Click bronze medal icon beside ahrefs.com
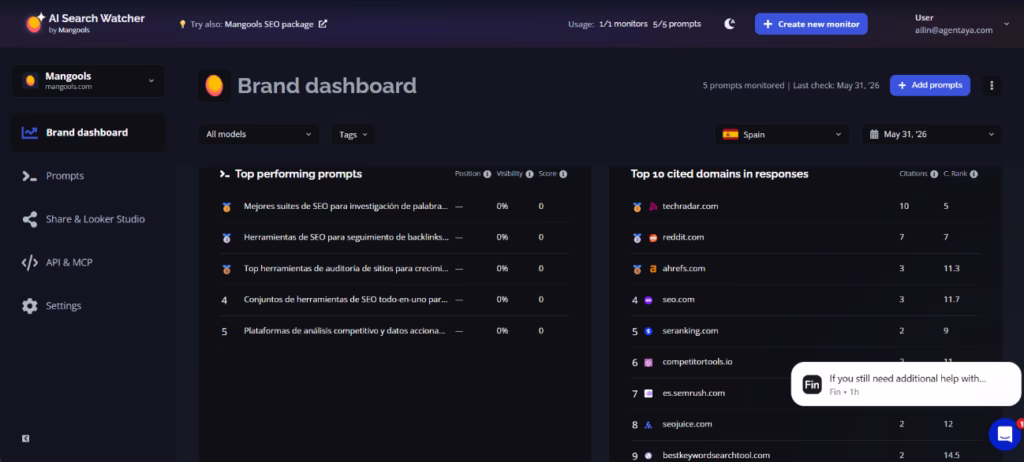 tap(637, 269)
